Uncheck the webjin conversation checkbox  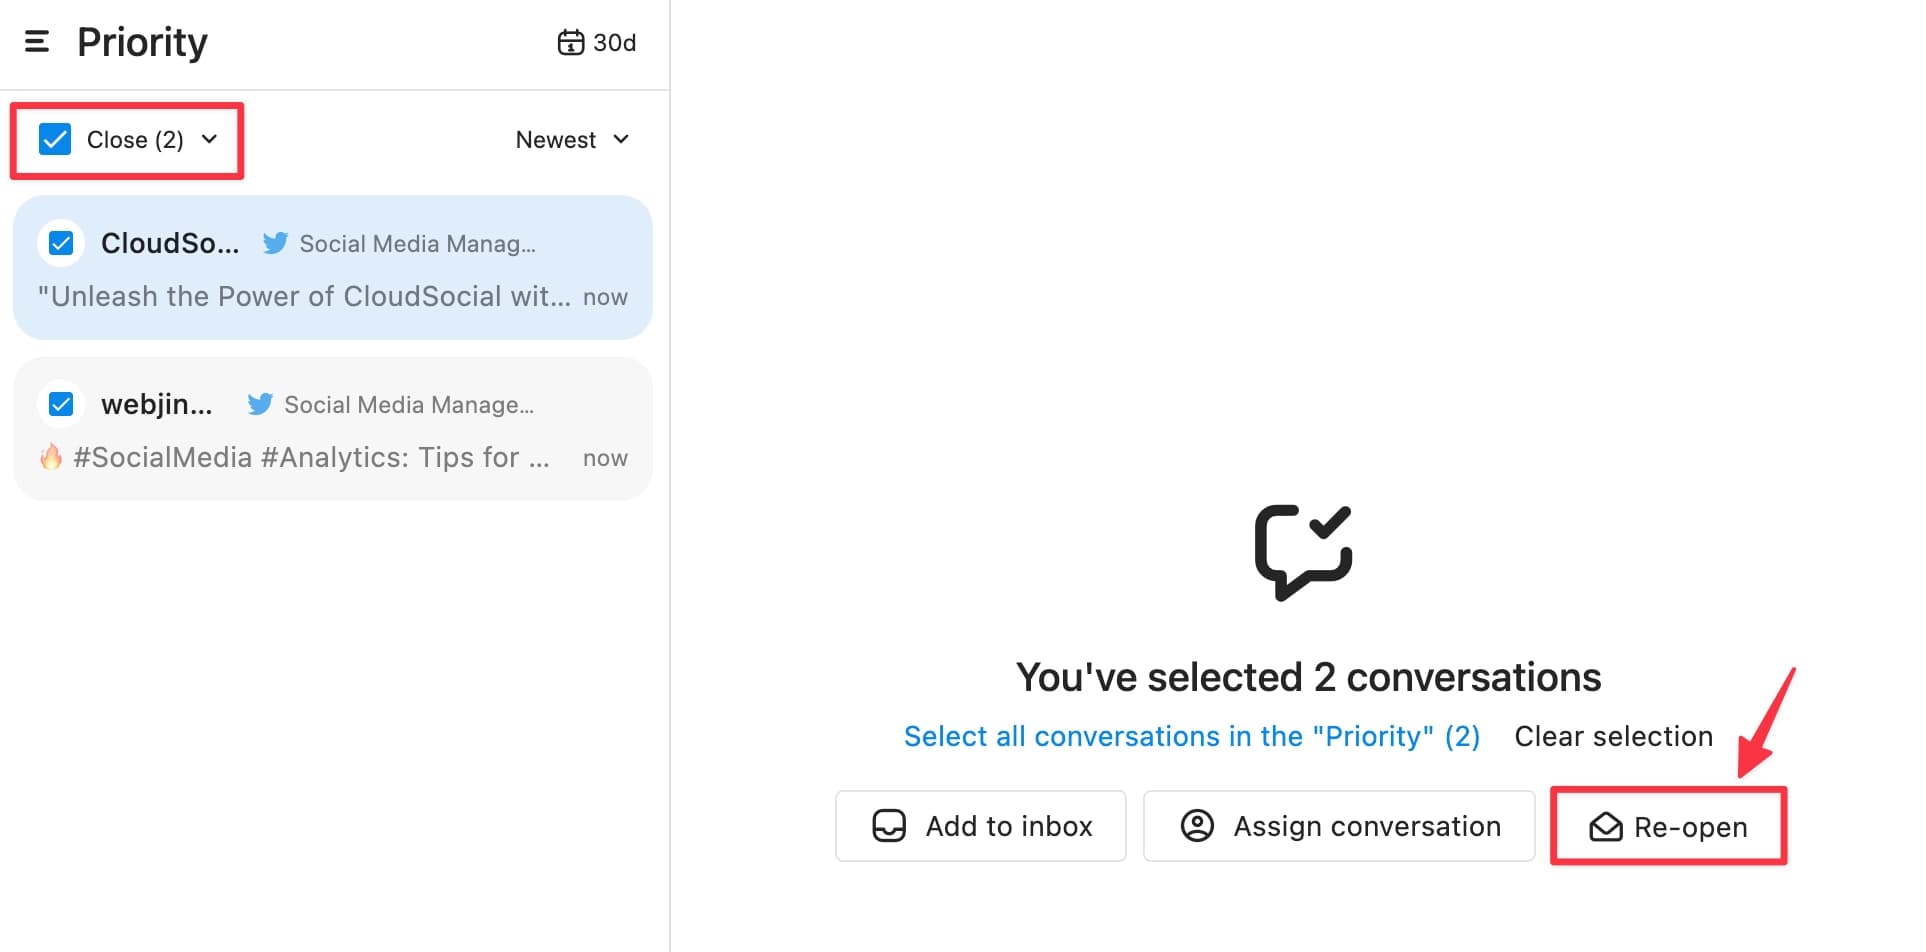(61, 404)
